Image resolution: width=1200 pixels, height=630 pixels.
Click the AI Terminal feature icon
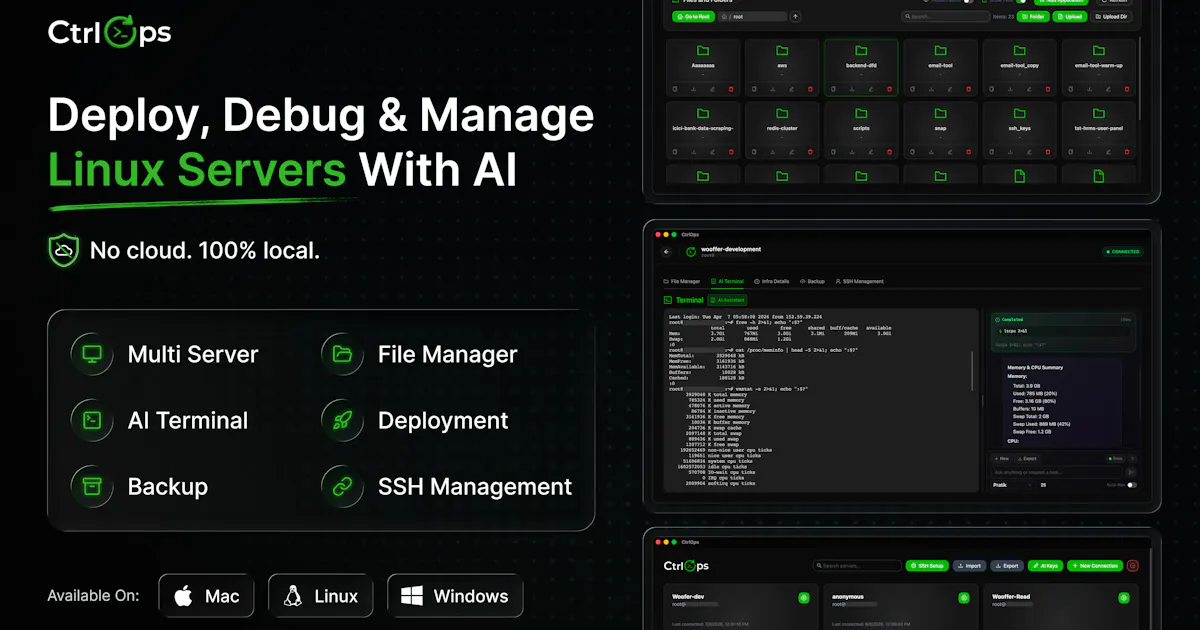[x=92, y=420]
